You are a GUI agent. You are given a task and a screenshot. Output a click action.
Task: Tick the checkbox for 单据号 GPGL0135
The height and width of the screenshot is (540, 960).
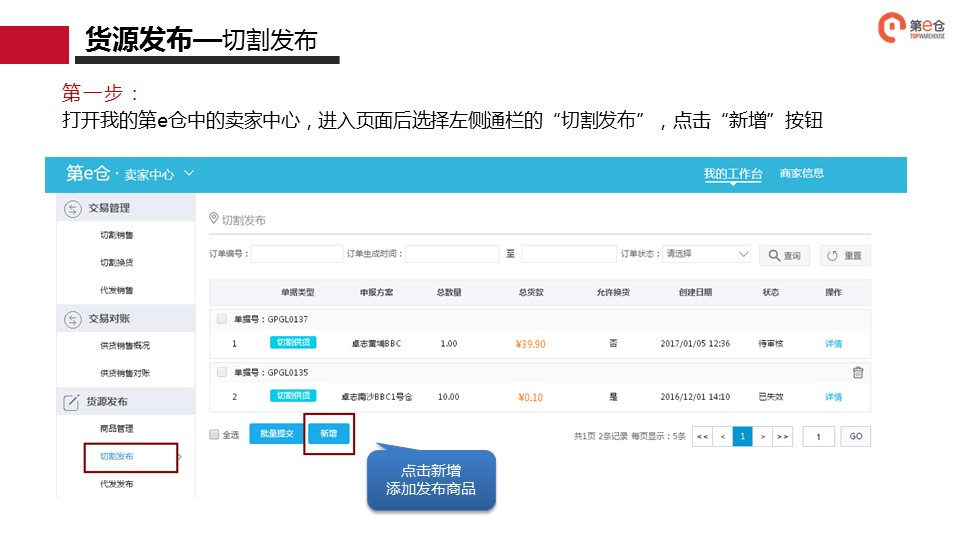click(222, 372)
